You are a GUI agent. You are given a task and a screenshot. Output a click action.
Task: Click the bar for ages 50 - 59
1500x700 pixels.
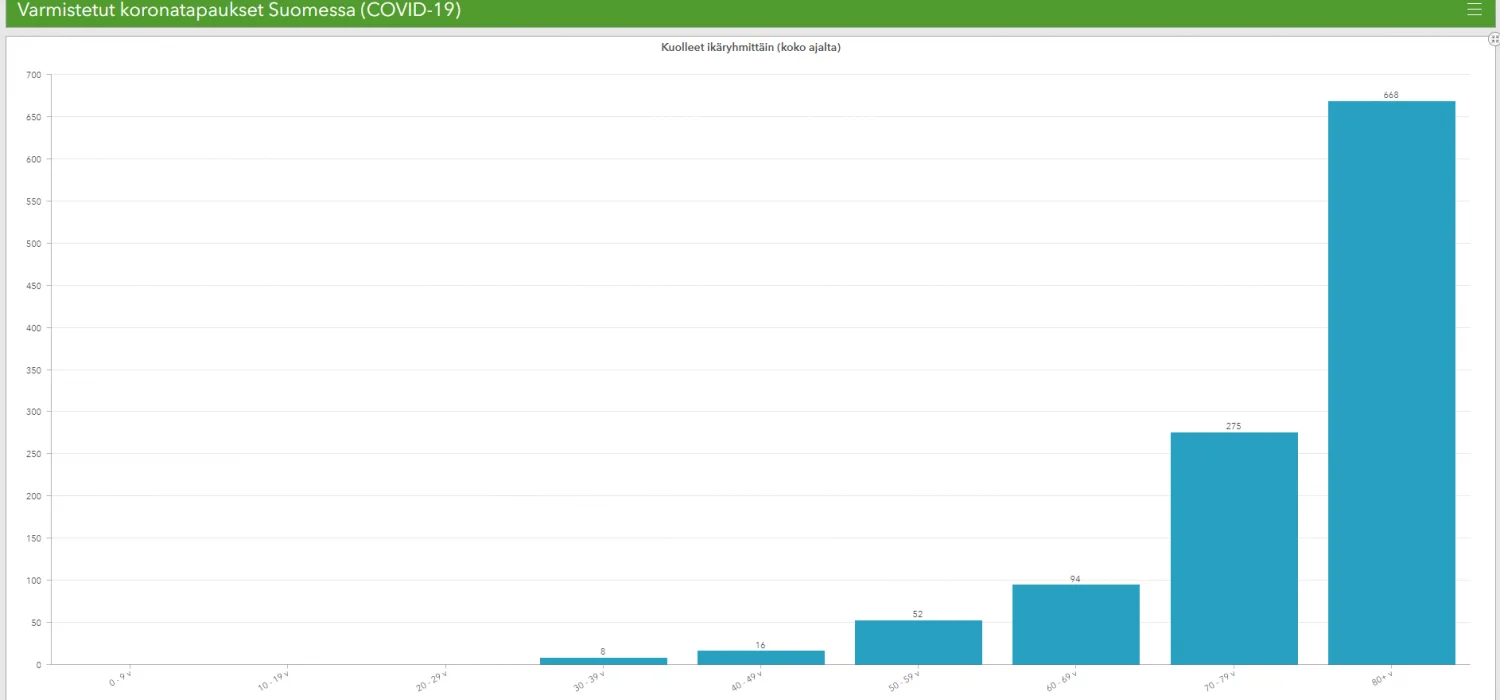coord(918,642)
